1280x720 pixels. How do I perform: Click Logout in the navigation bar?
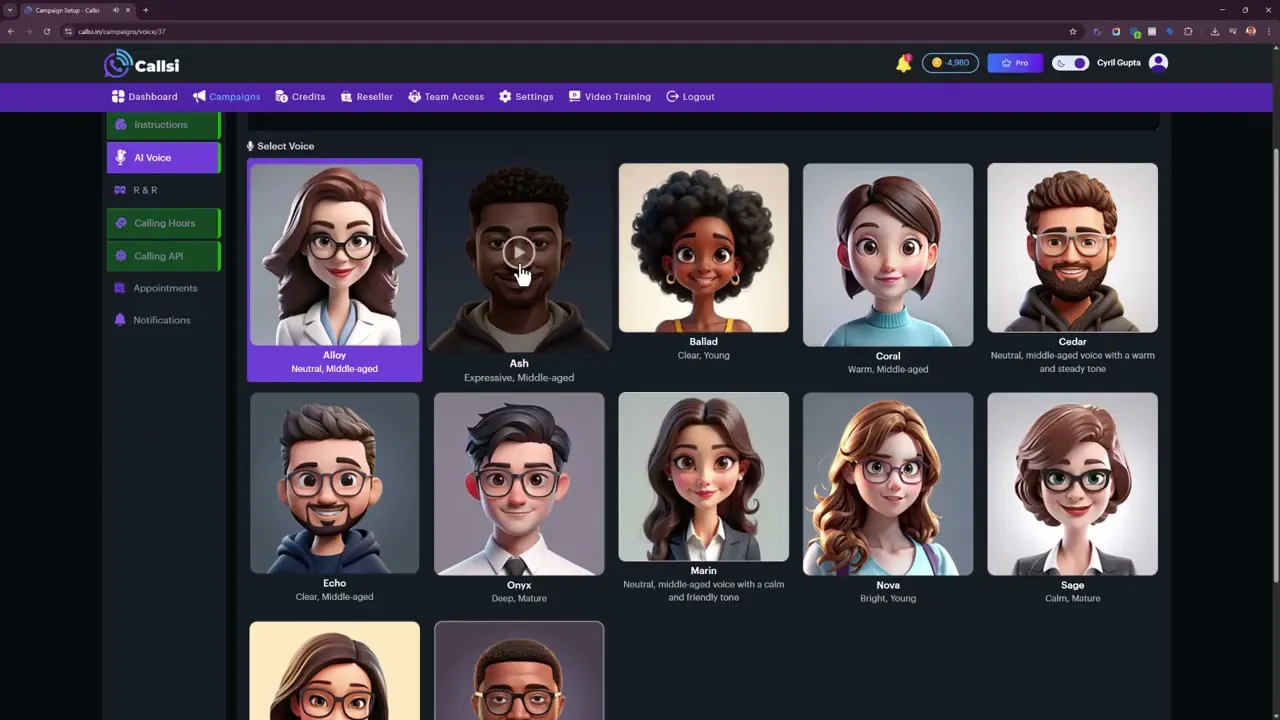690,97
